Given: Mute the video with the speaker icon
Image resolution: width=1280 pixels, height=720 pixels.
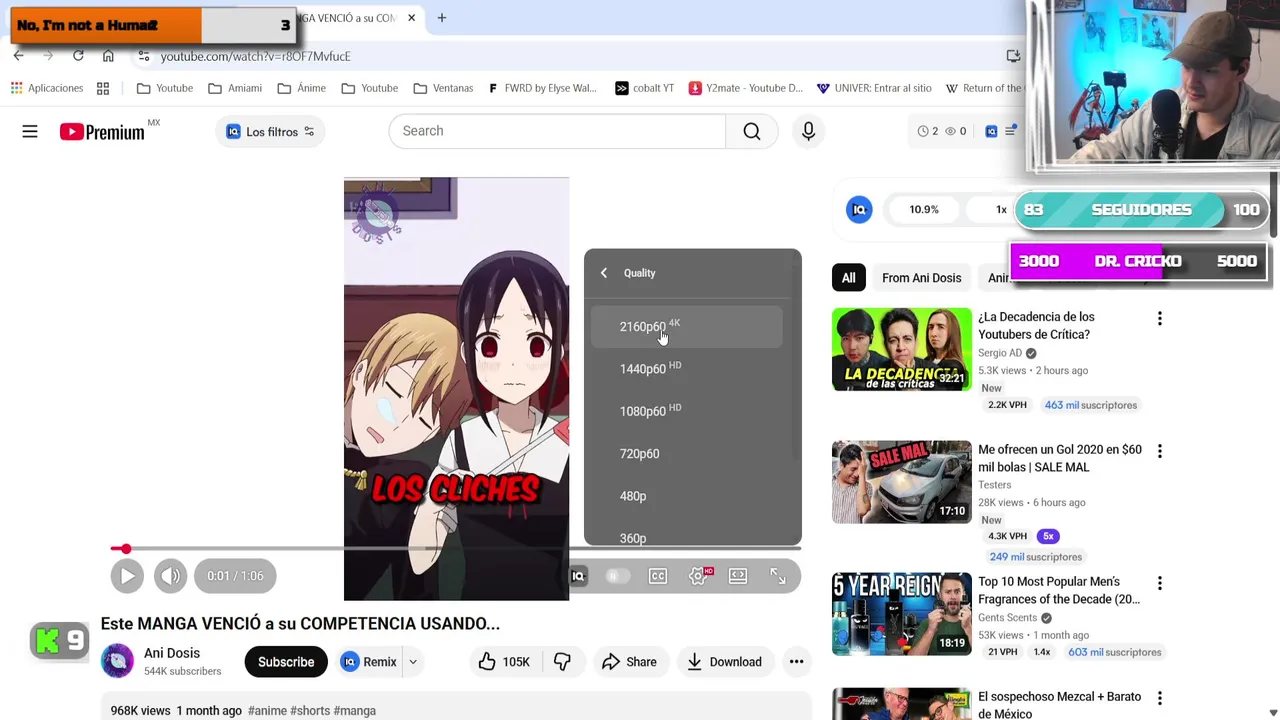Looking at the screenshot, I should (x=170, y=576).
